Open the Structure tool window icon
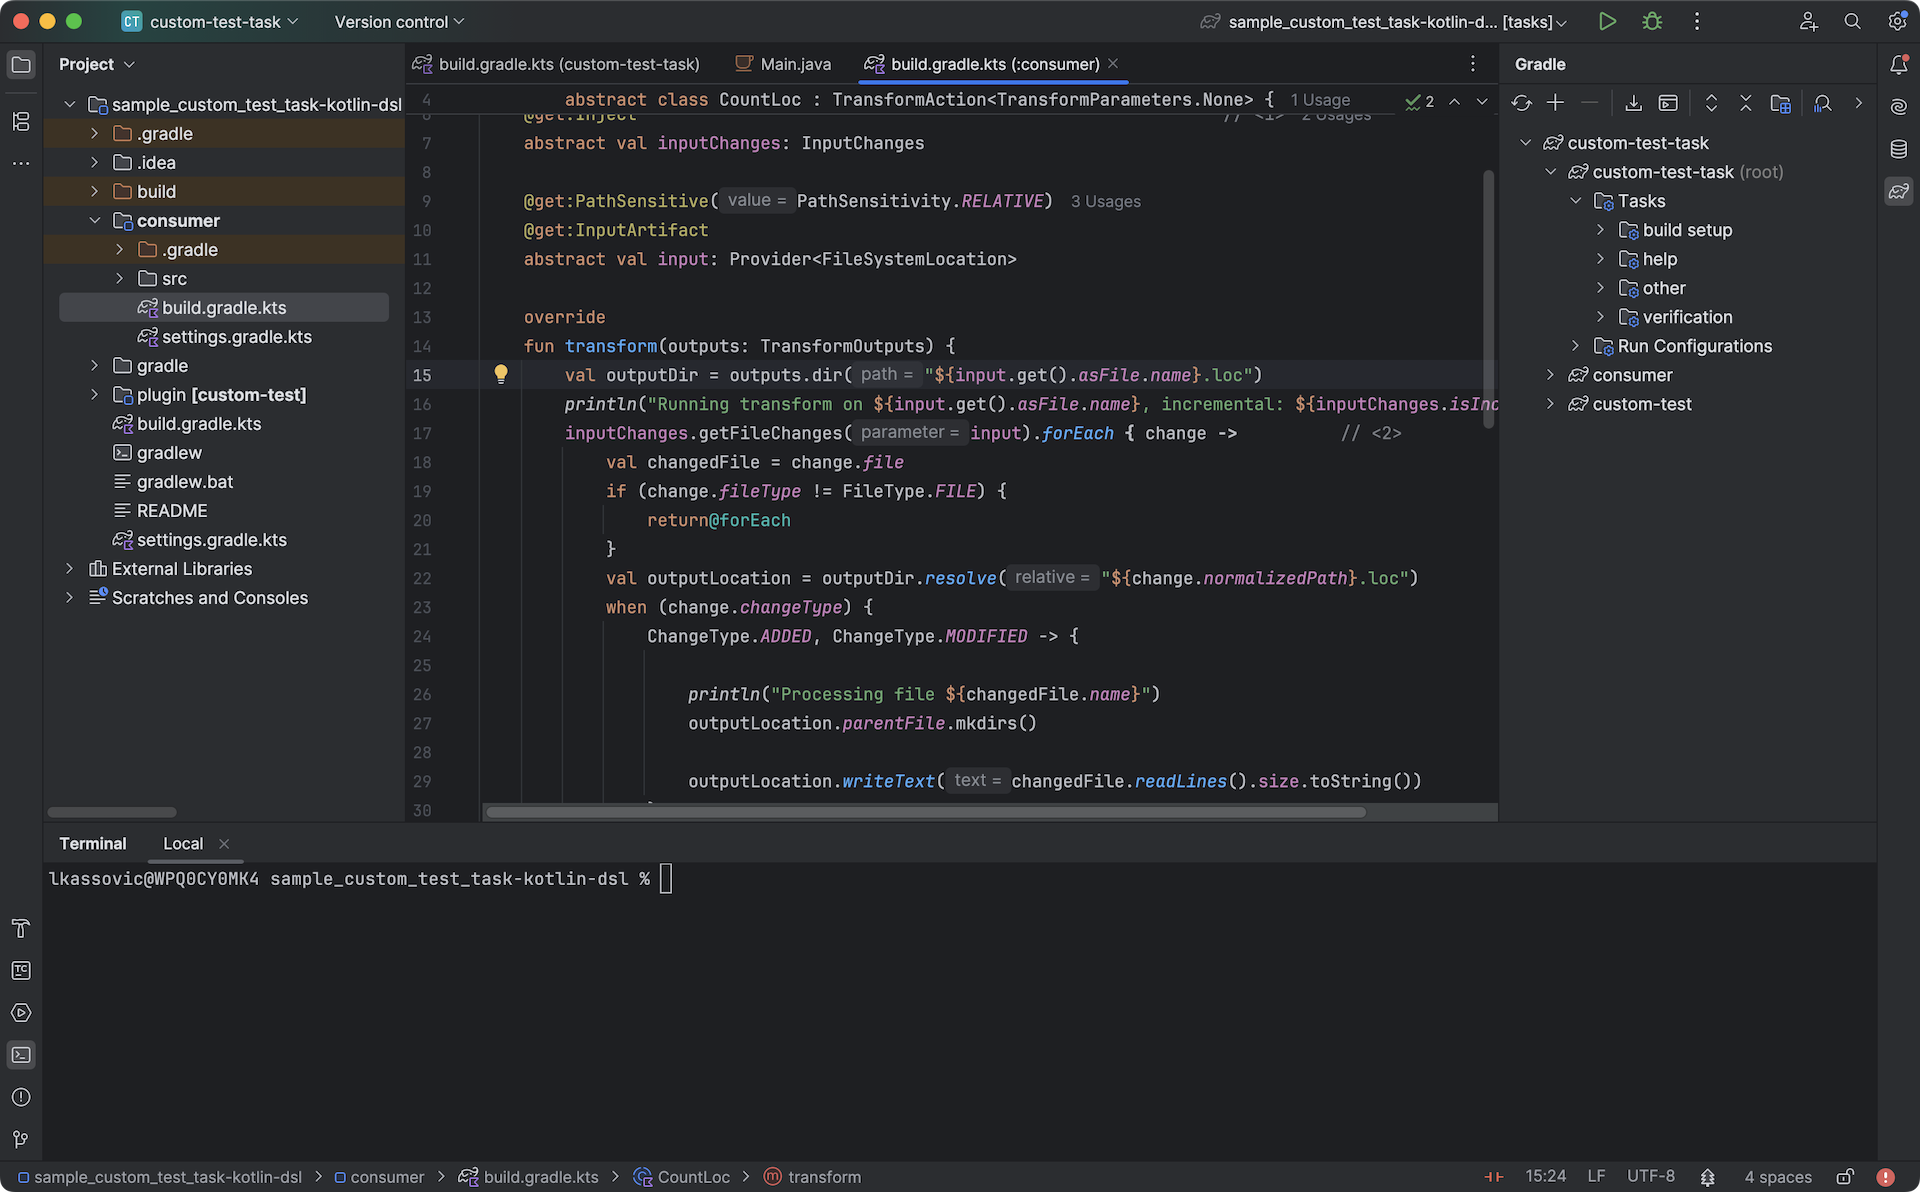 coord(21,121)
